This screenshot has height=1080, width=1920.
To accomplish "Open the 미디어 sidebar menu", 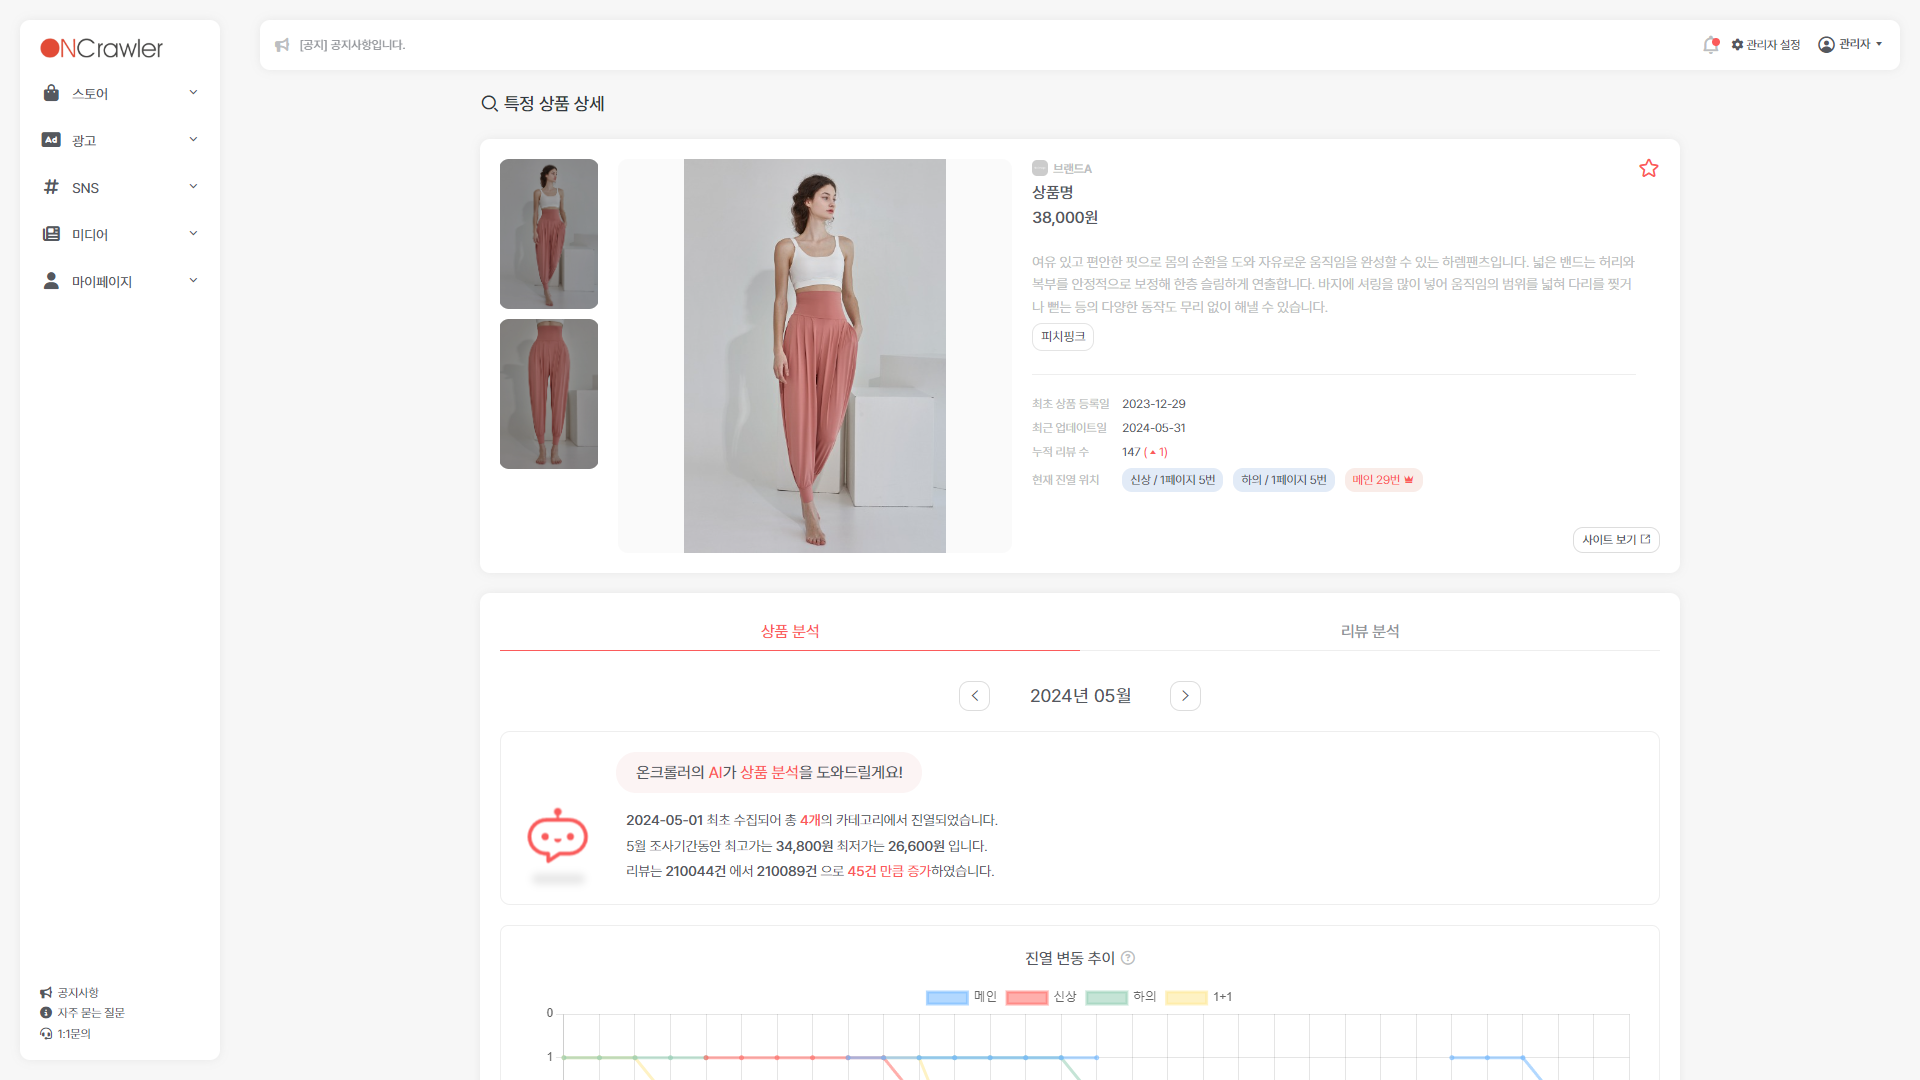I will (120, 234).
